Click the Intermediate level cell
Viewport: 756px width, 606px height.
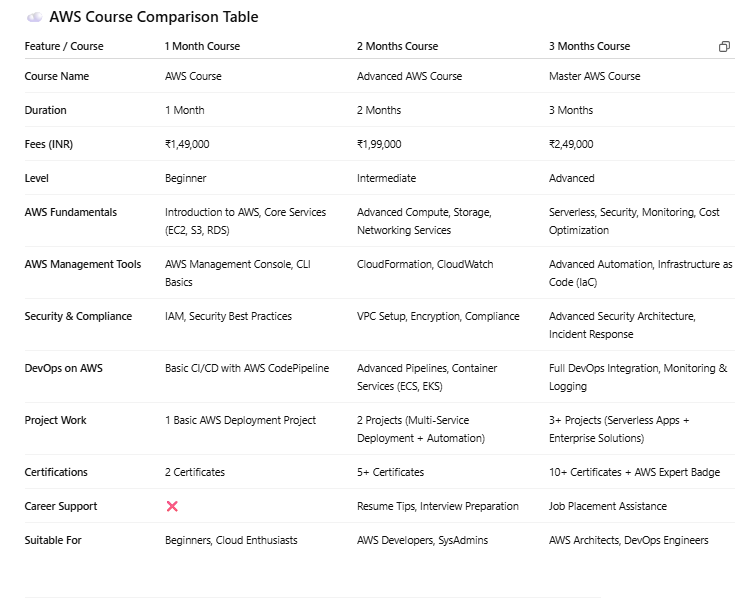coord(386,178)
